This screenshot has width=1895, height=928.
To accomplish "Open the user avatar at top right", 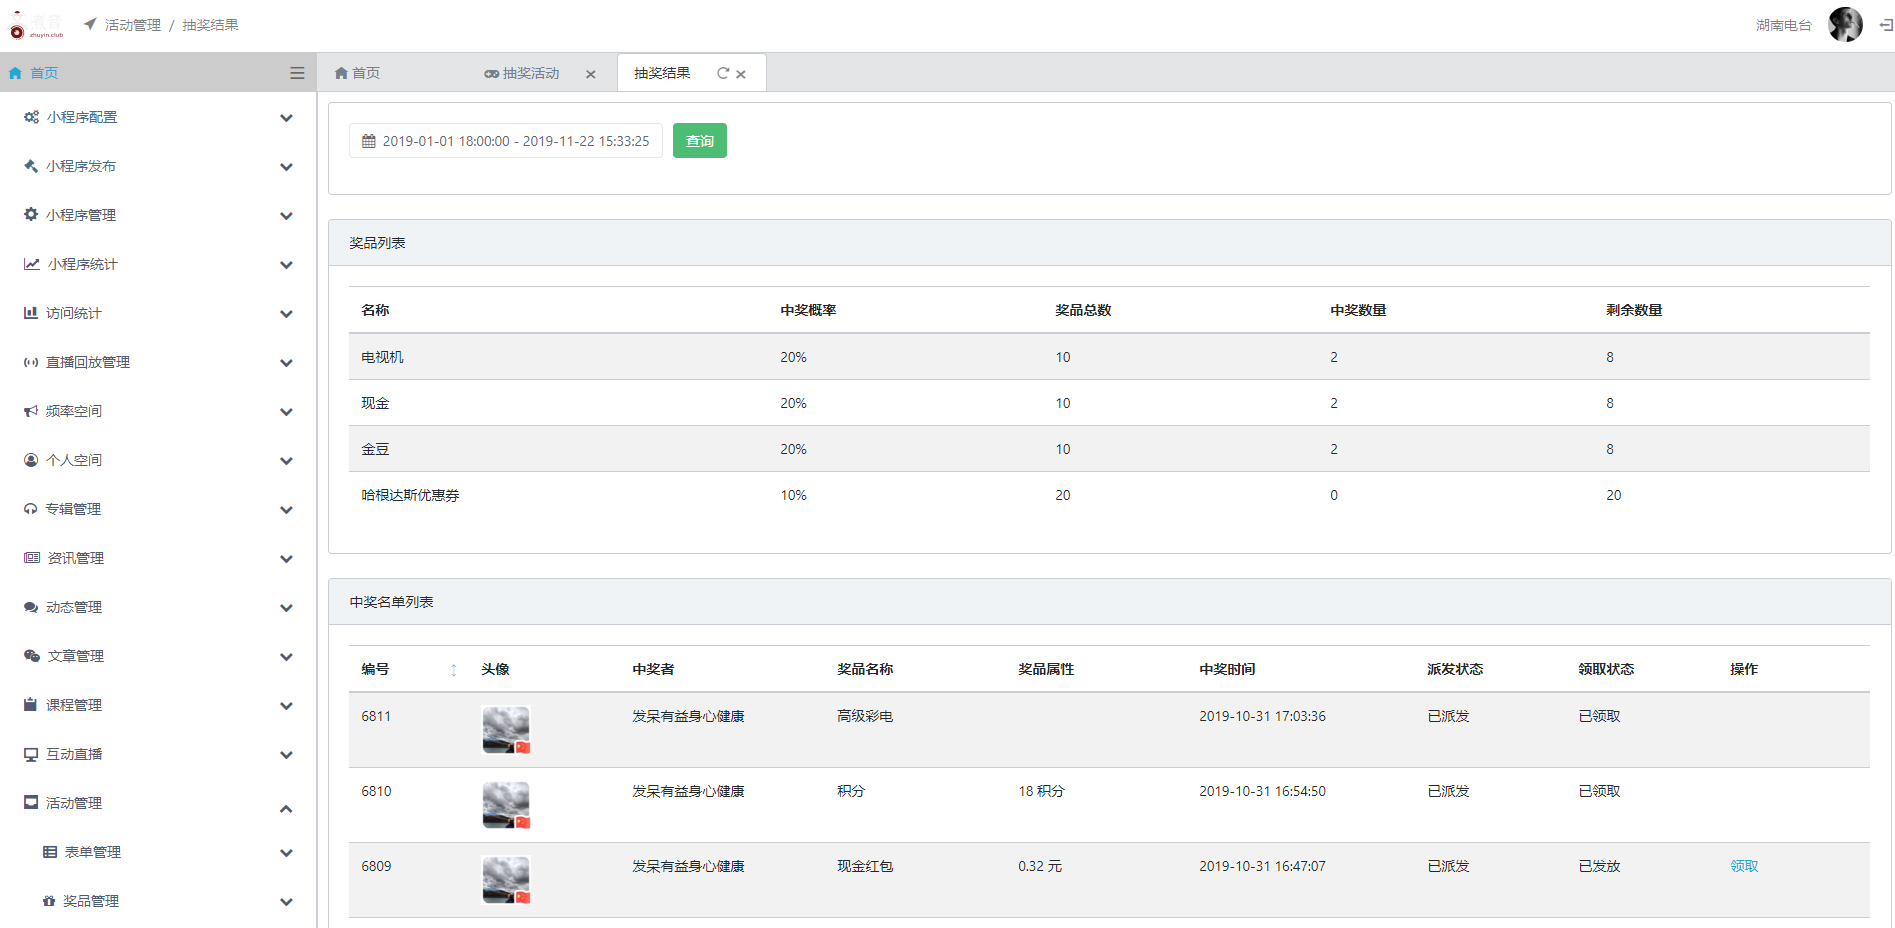I will pos(1845,25).
